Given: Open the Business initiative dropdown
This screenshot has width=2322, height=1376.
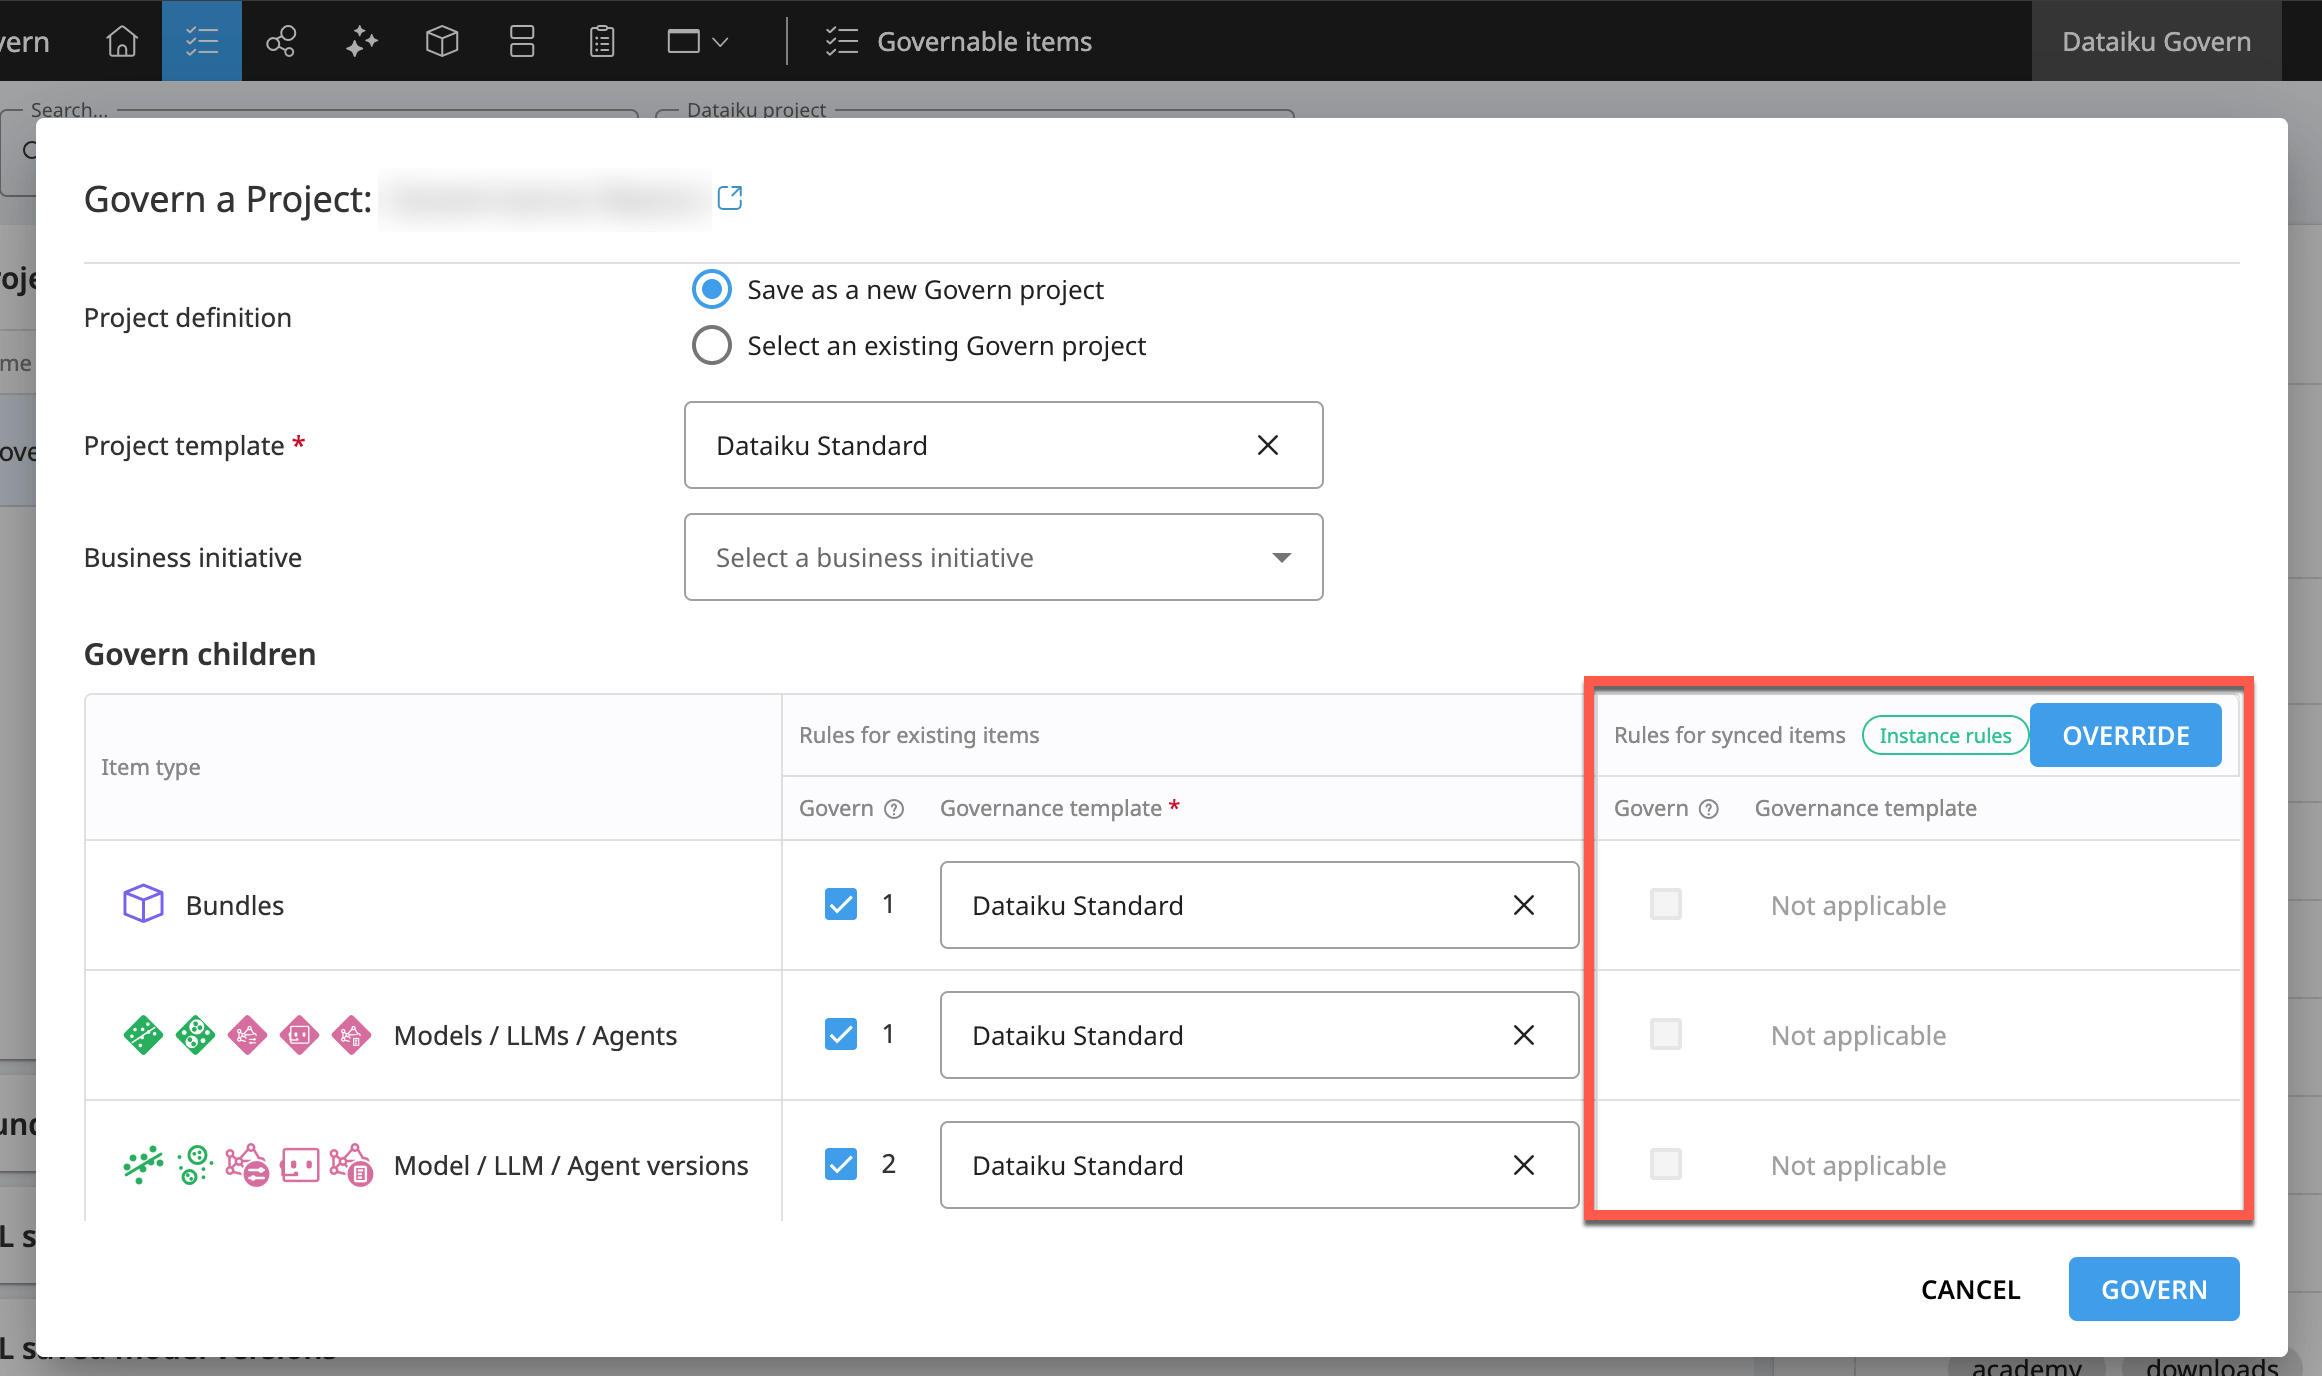Looking at the screenshot, I should [1003, 557].
